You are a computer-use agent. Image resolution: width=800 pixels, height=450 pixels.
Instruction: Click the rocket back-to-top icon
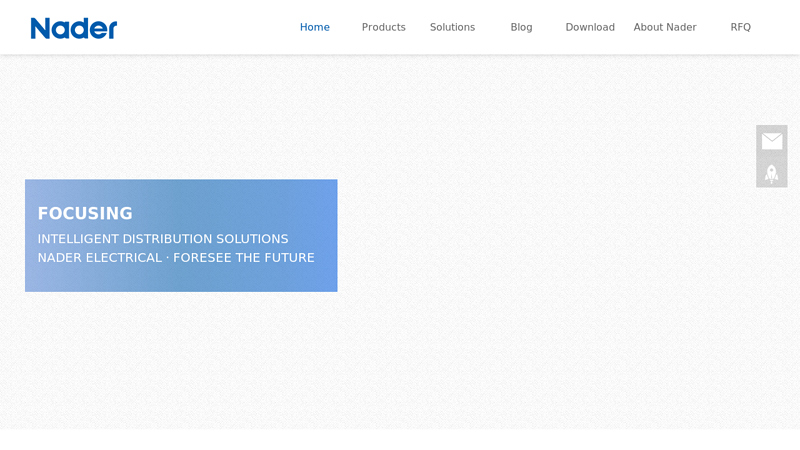771,173
